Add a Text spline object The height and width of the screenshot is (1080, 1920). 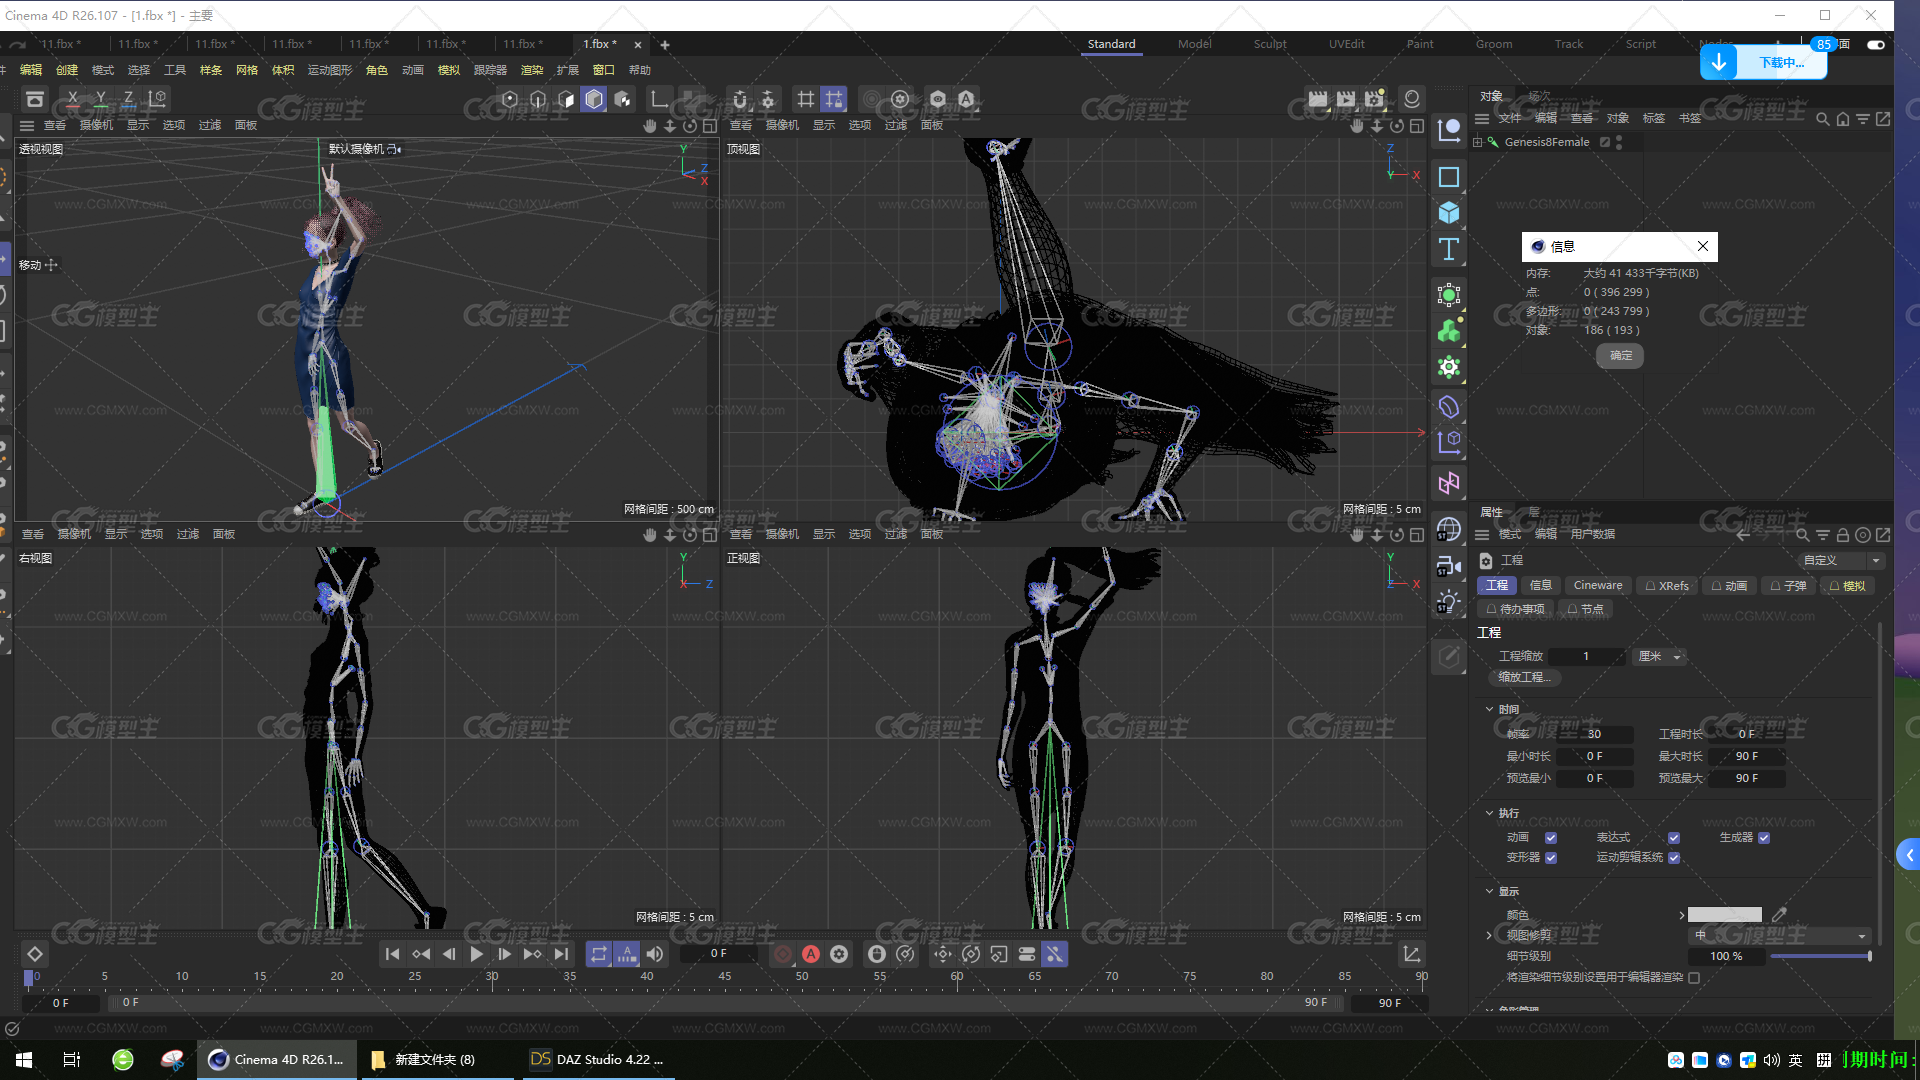(1449, 249)
